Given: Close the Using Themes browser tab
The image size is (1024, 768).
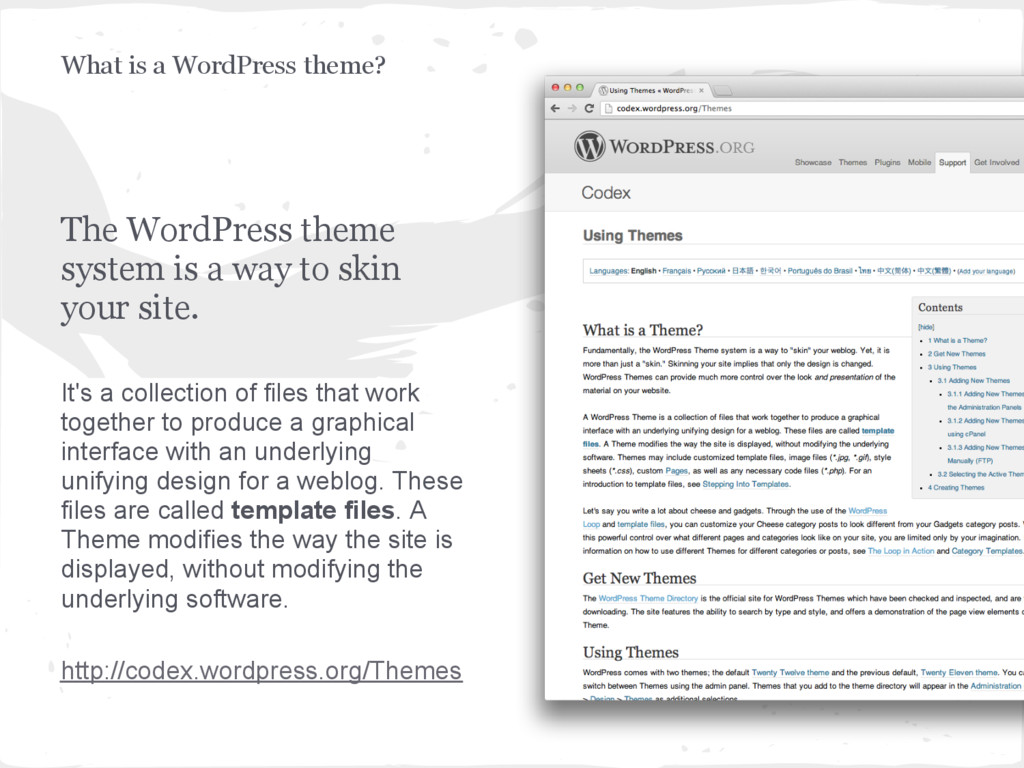Looking at the screenshot, I should [701, 91].
